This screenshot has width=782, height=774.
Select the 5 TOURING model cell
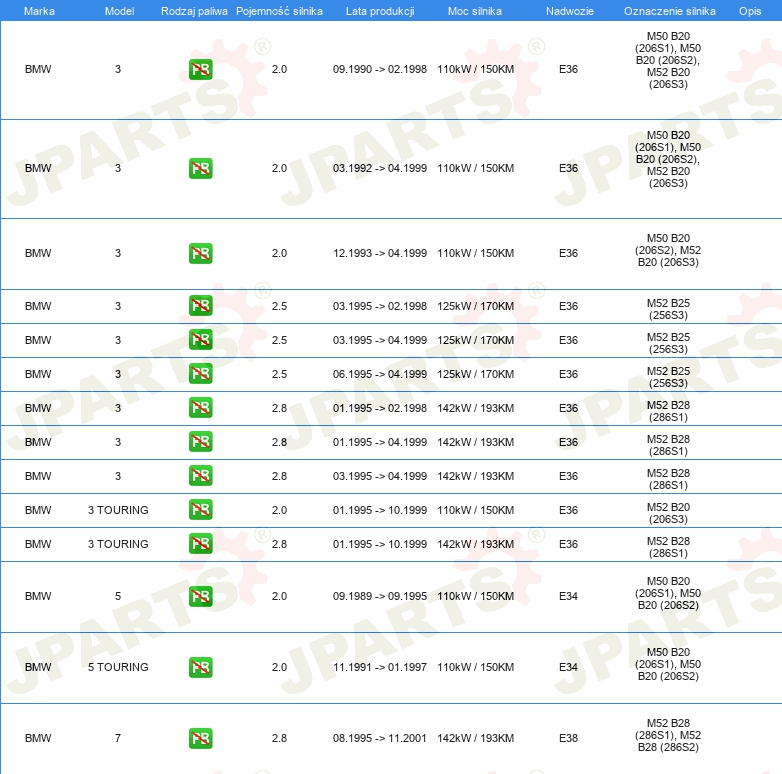[118, 667]
